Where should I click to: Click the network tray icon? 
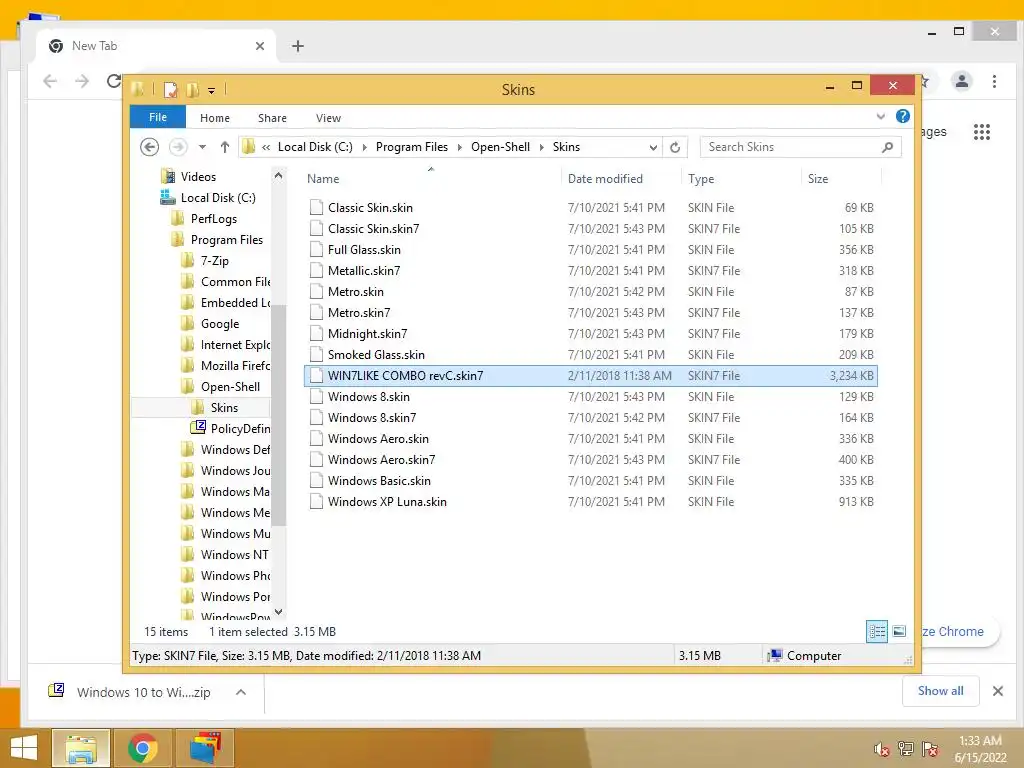pos(906,748)
